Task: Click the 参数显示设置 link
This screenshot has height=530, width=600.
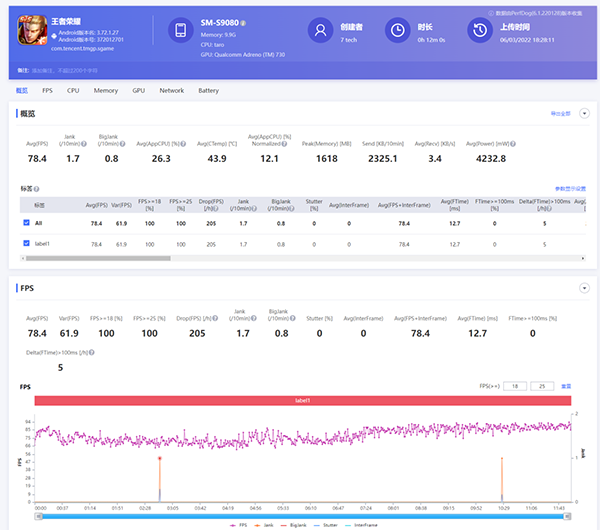Action: coord(570,188)
